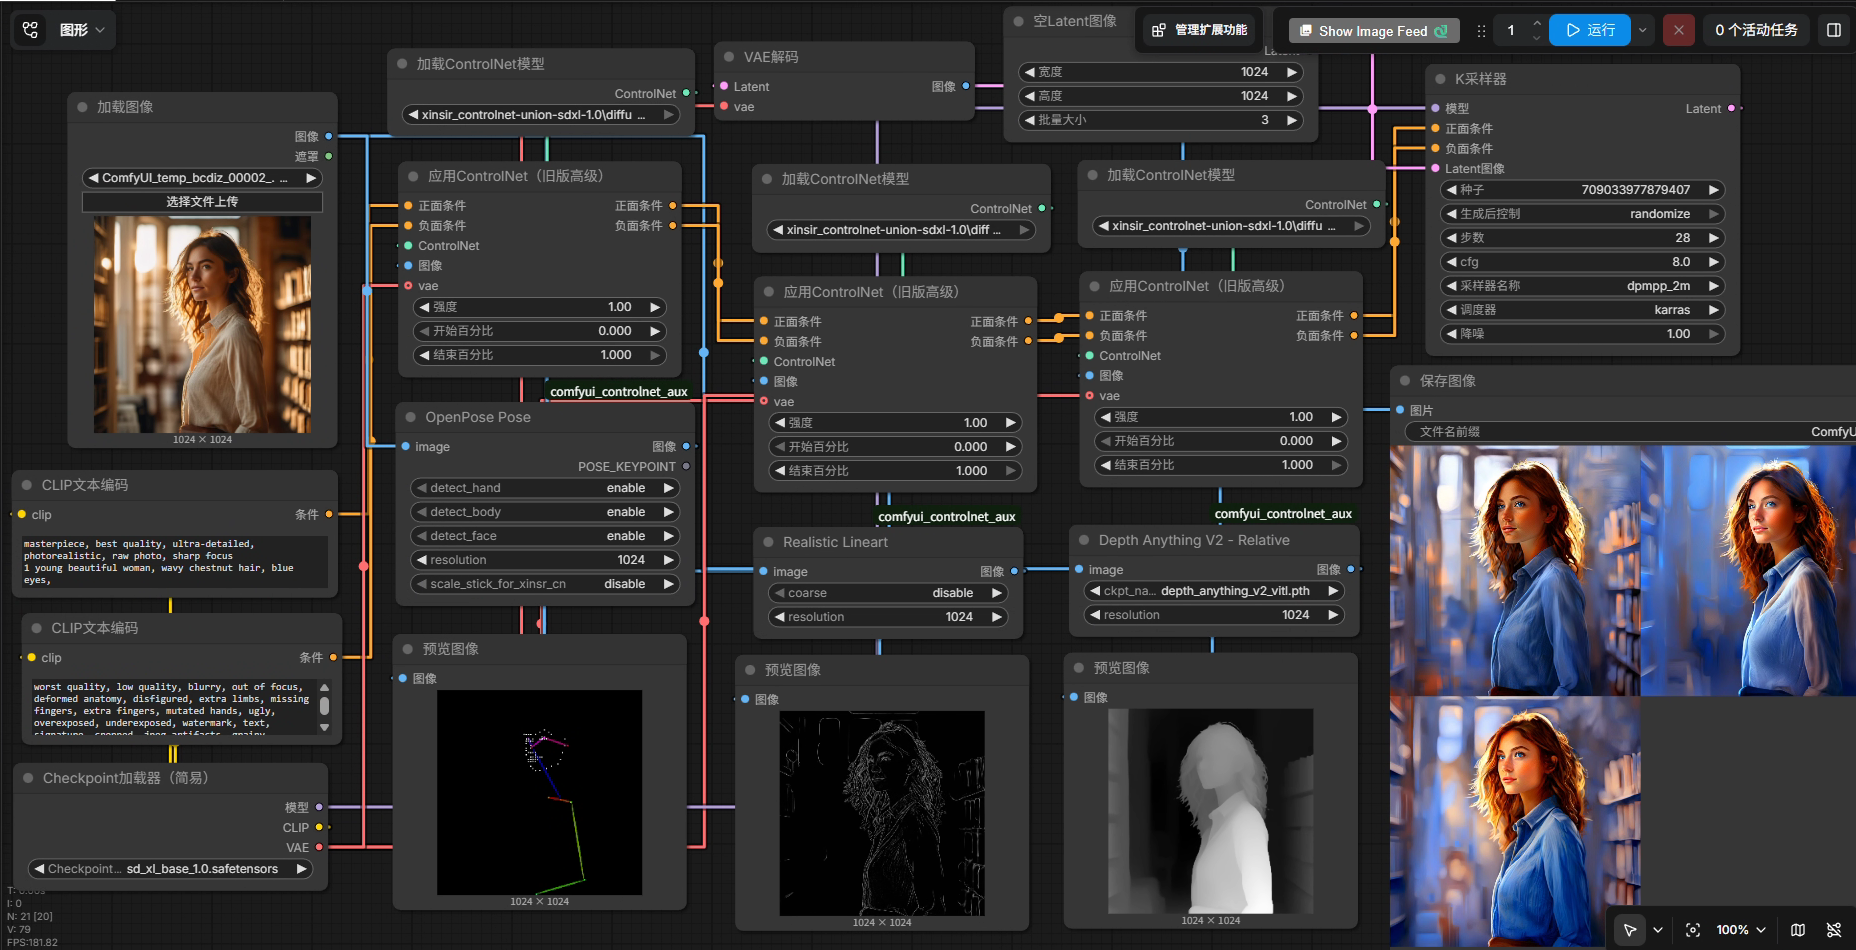Collapse the OpenPose Pose node dot
Viewport: 1856px width, 950px height.
pyautogui.click(x=411, y=417)
